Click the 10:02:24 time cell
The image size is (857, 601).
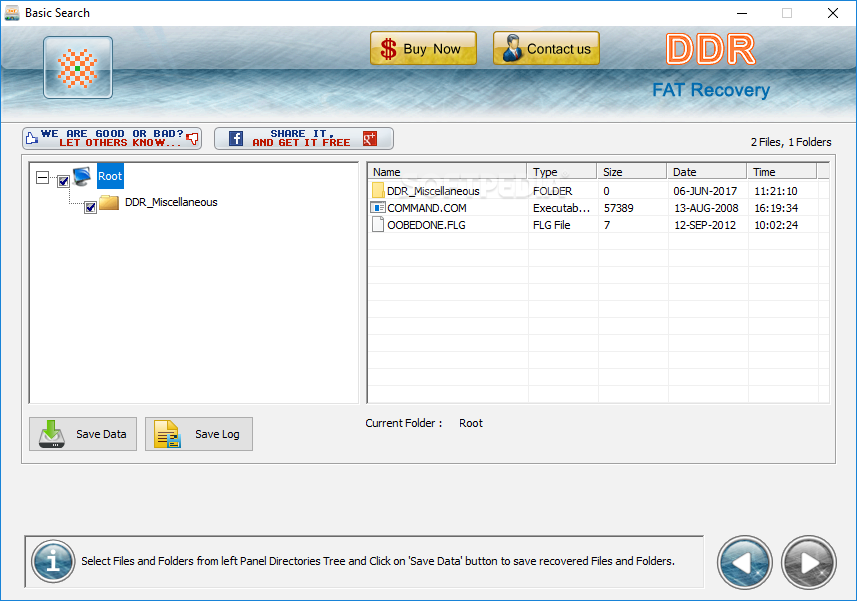776,225
